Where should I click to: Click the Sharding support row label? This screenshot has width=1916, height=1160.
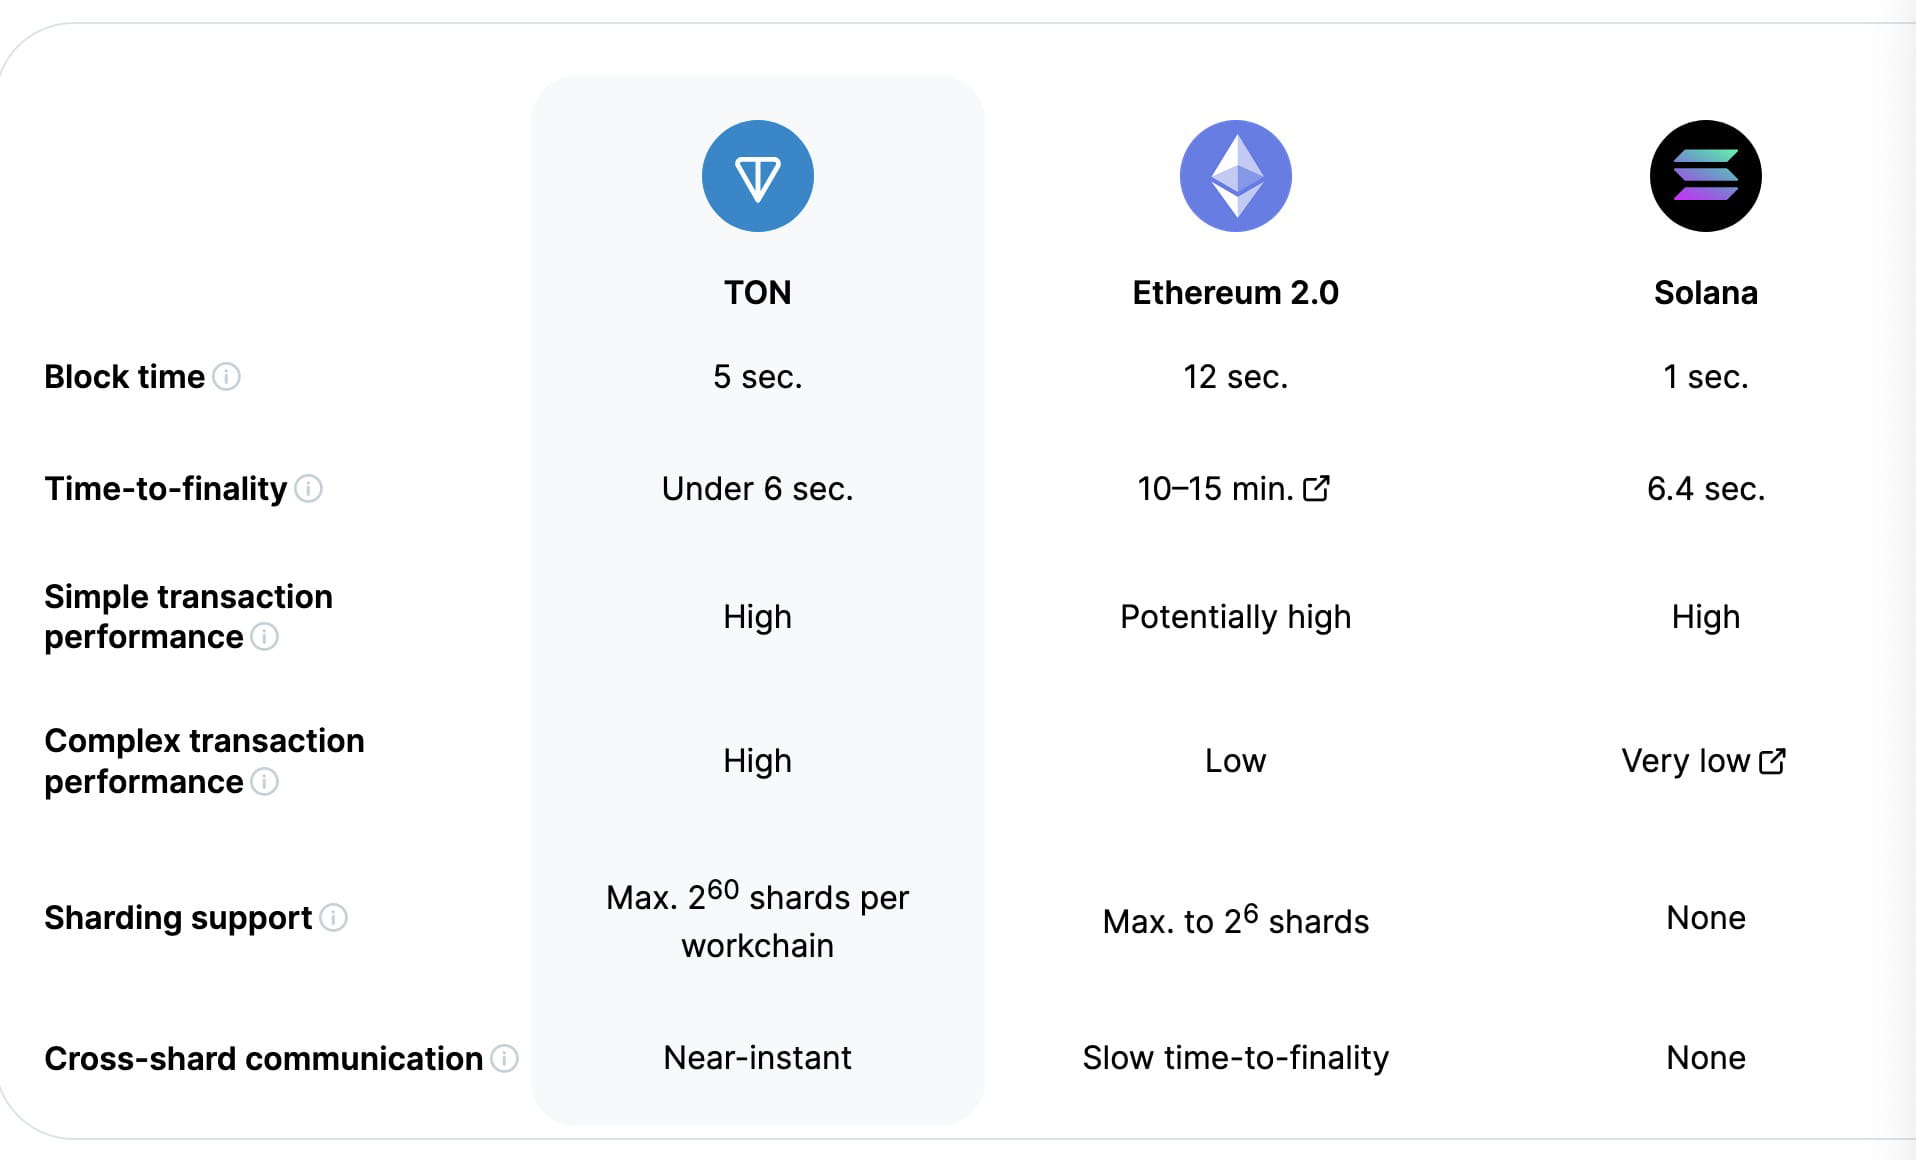tap(178, 917)
